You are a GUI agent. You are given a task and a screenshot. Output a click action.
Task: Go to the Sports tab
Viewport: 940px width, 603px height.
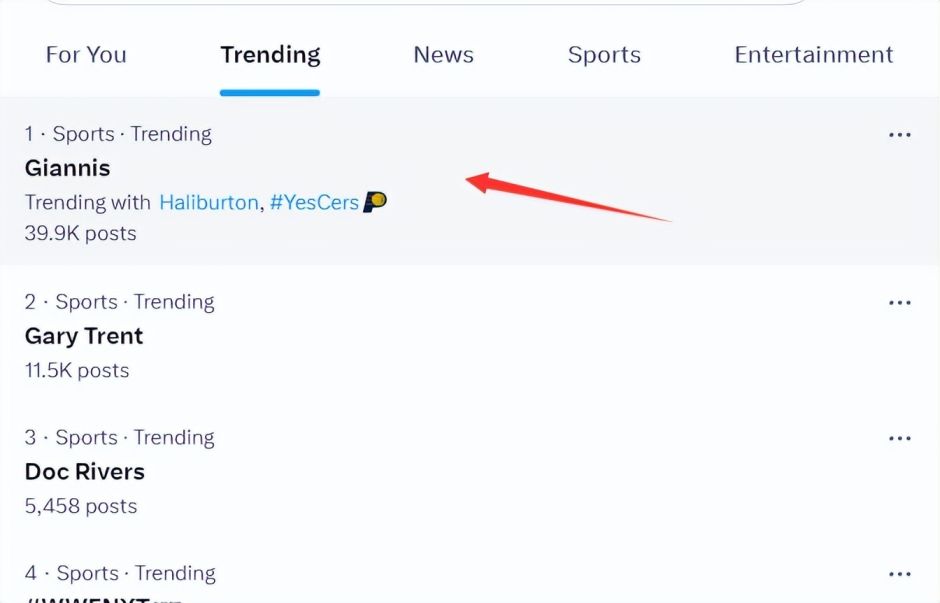[x=604, y=55]
